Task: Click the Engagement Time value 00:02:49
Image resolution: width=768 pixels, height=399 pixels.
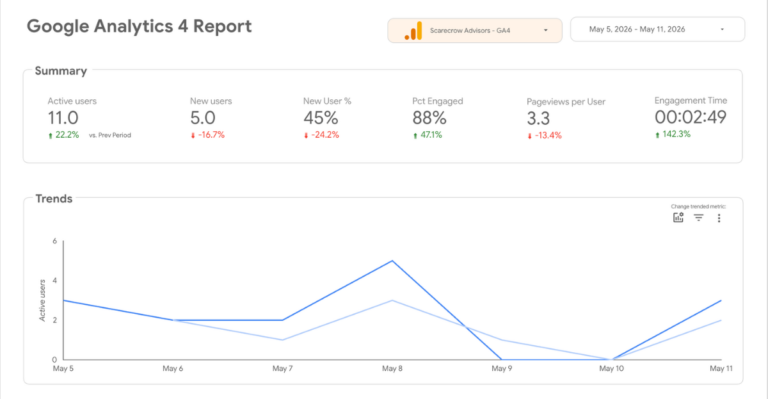Action: tap(691, 117)
